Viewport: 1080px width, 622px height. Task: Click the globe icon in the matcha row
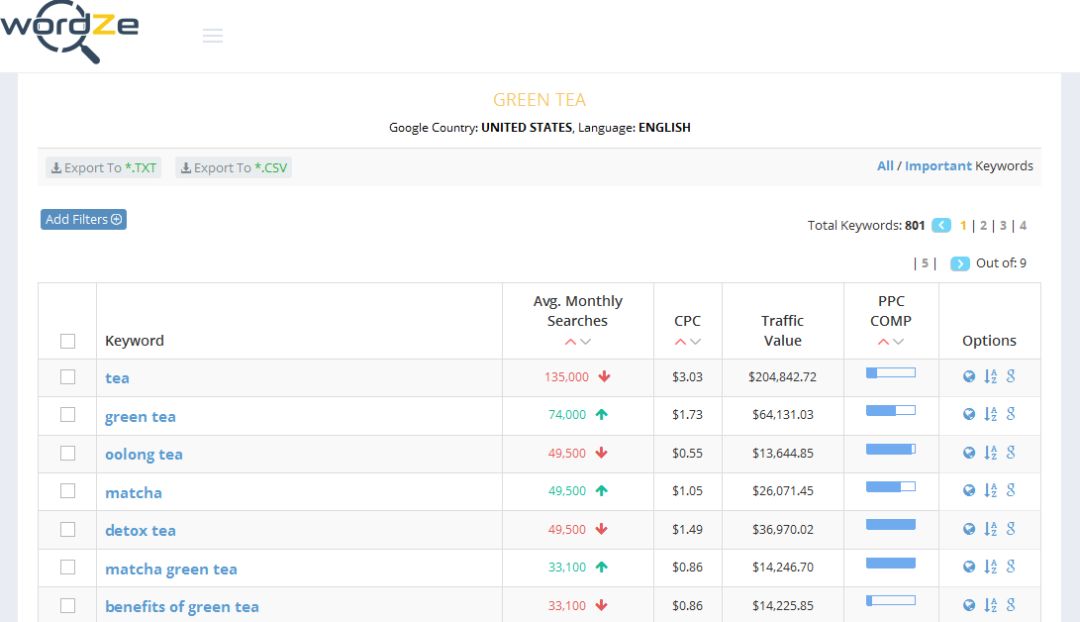tap(969, 491)
